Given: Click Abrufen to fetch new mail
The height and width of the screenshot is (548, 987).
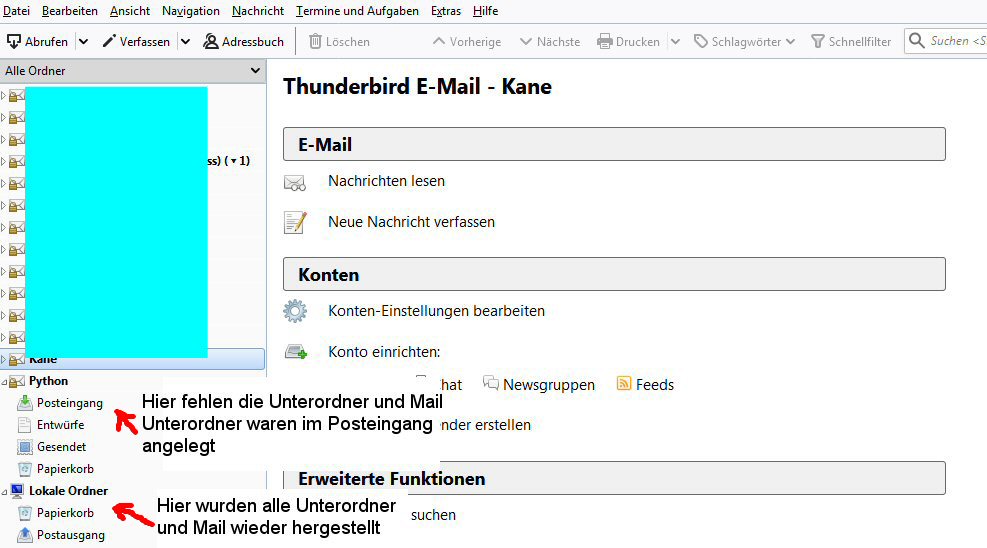Looking at the screenshot, I should [x=38, y=42].
